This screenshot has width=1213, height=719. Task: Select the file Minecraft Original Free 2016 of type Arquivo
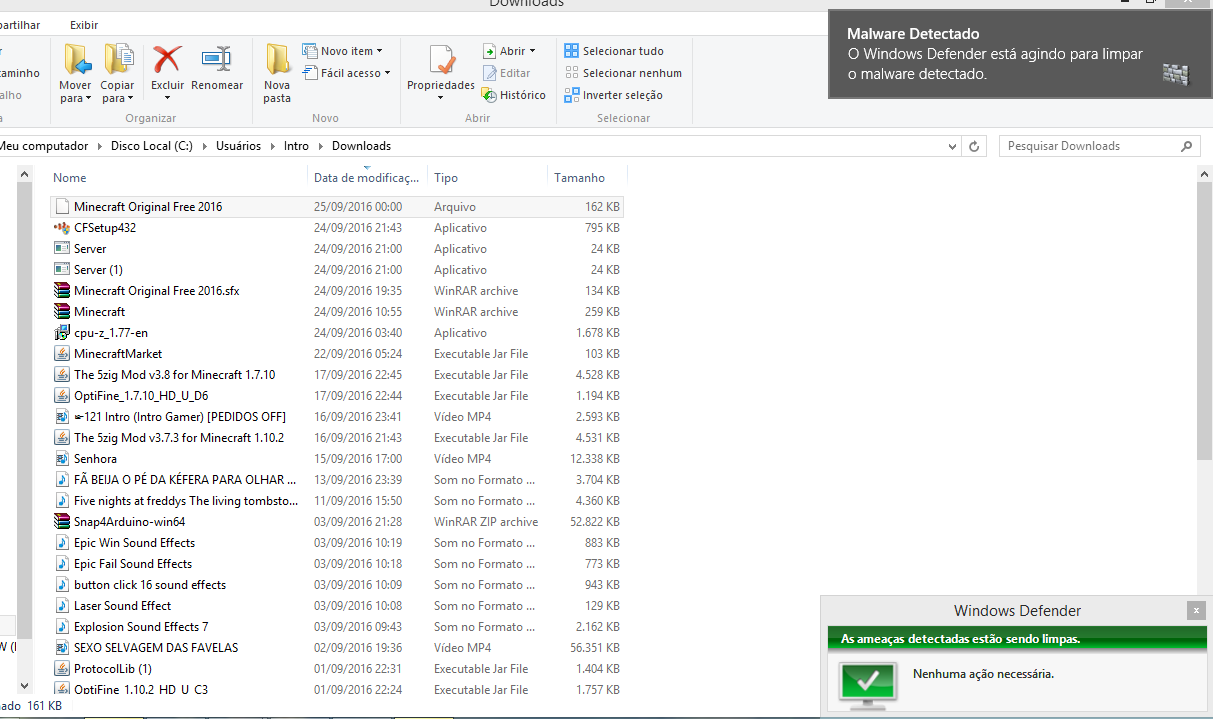(x=336, y=207)
